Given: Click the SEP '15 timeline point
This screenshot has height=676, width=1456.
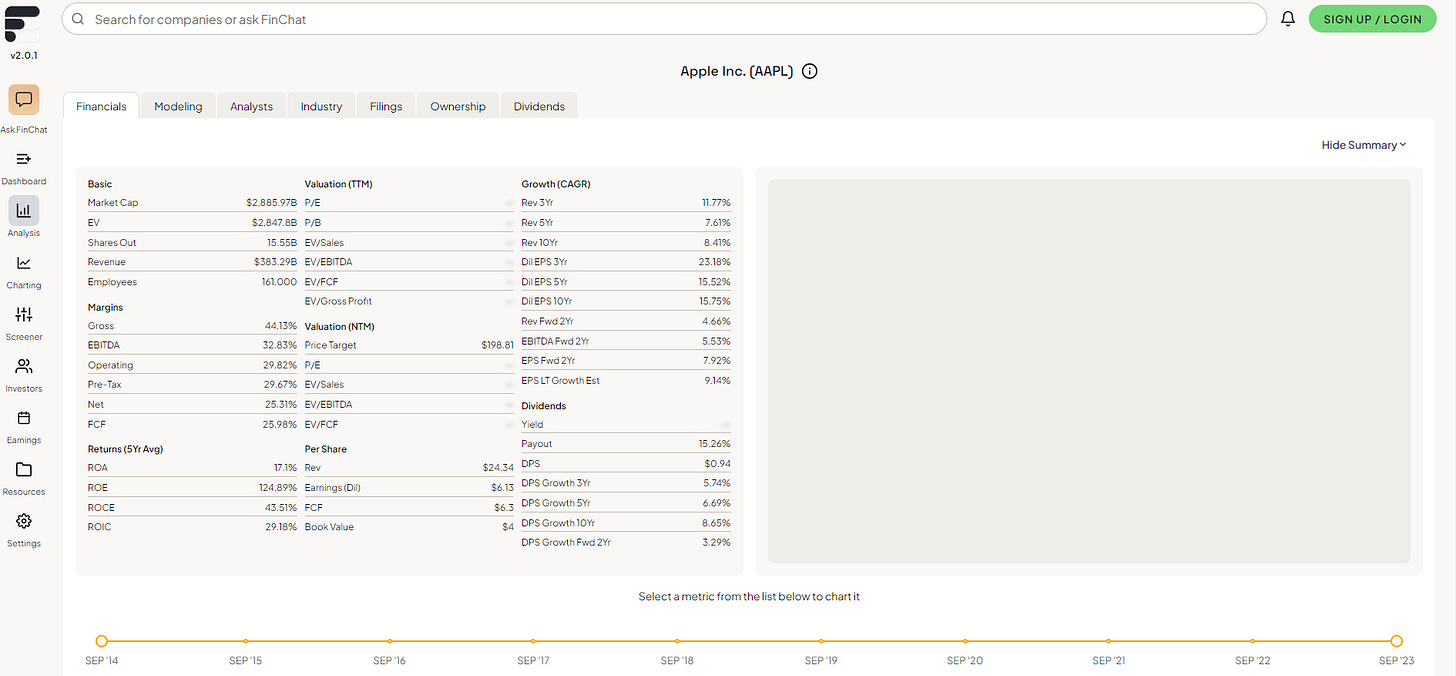Looking at the screenshot, I should 245,641.
